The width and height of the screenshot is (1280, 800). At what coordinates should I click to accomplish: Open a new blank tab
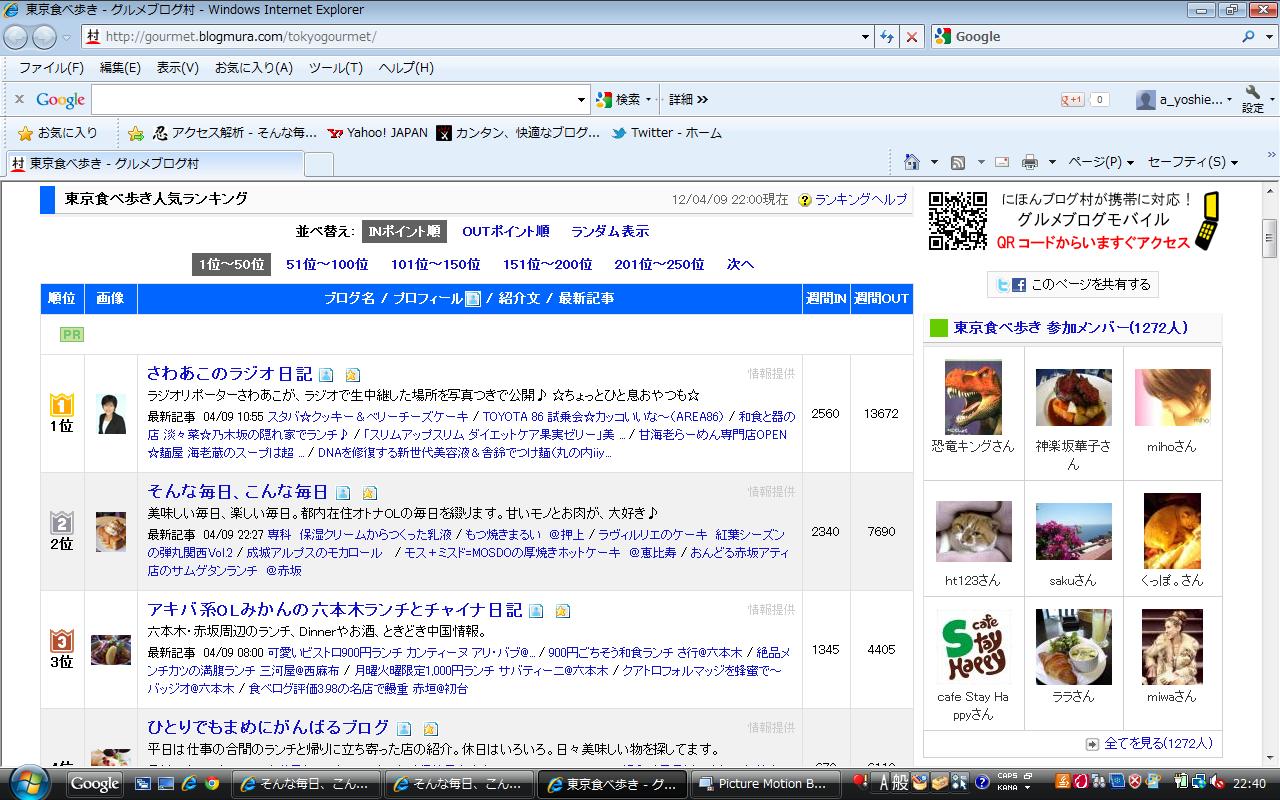click(x=318, y=164)
